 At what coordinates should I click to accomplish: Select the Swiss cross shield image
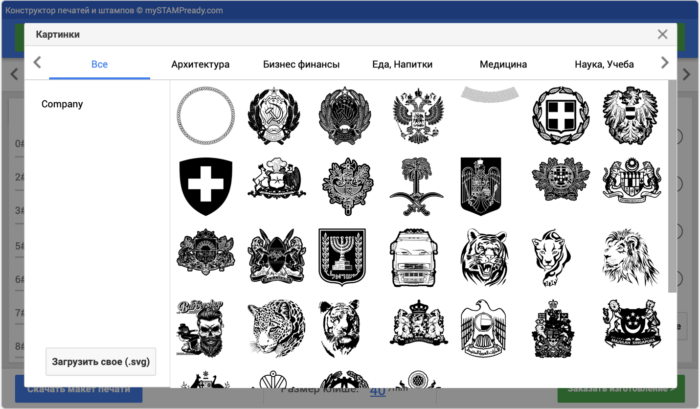click(205, 186)
